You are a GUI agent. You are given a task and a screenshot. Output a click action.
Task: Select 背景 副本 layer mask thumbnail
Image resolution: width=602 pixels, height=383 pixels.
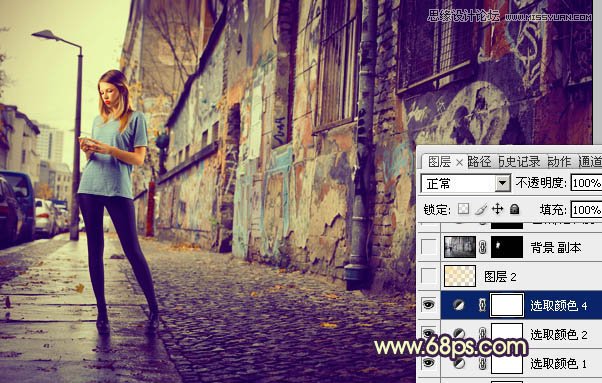click(x=507, y=247)
